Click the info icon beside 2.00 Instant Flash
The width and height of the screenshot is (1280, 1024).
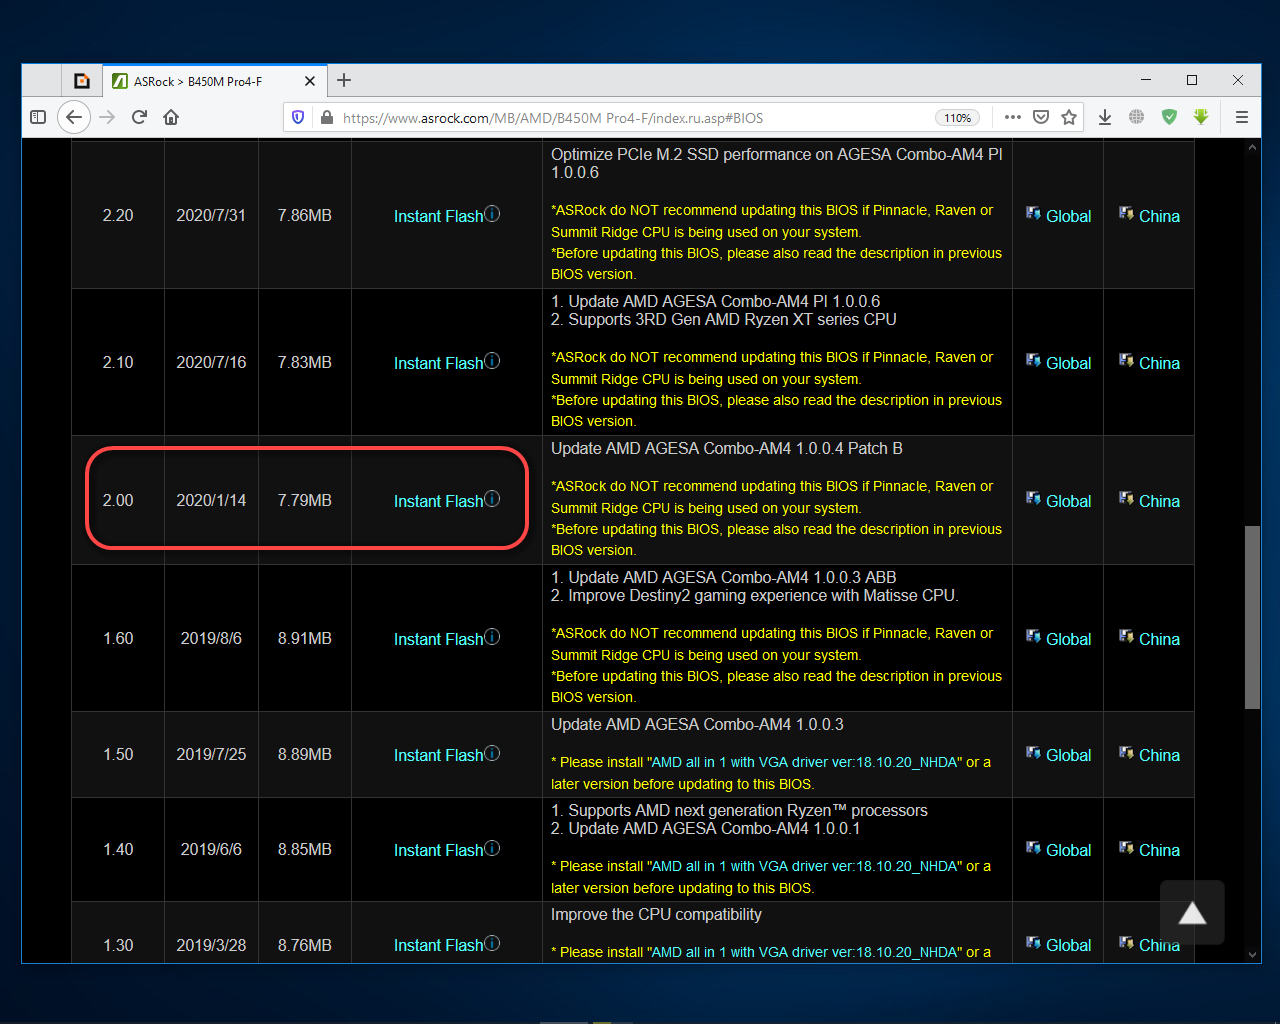[x=492, y=499]
